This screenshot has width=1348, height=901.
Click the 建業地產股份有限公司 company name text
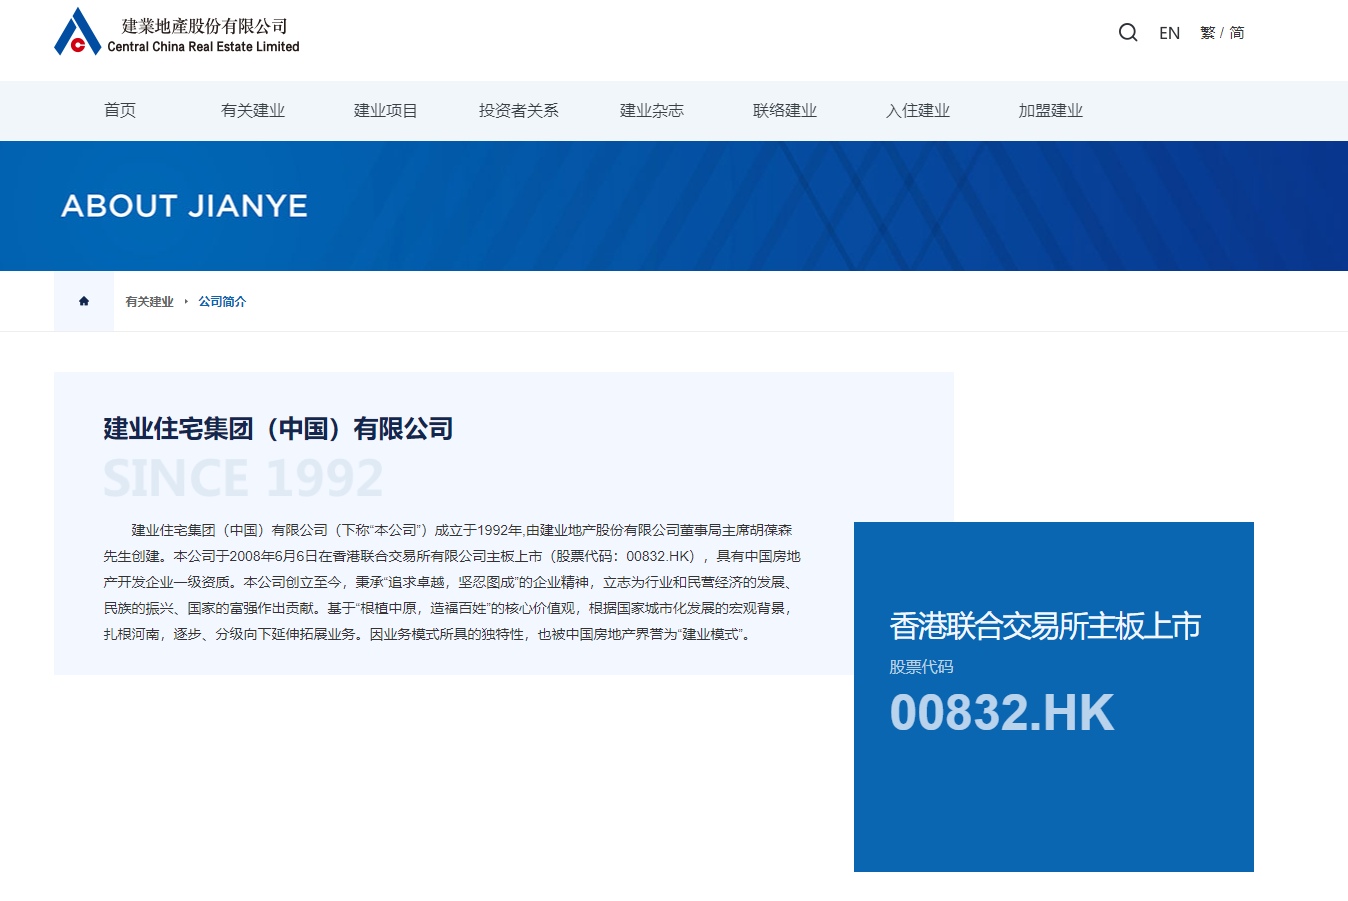(205, 26)
